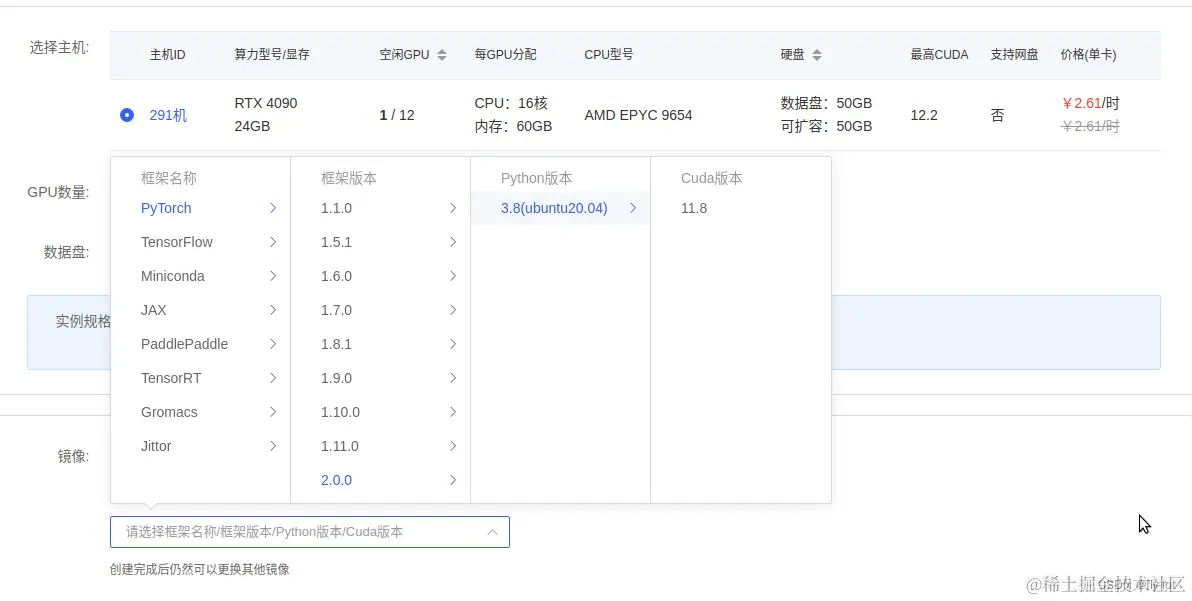The width and height of the screenshot is (1192, 601).
Task: Click the 价格(单卡) column header
Action: pyautogui.click(x=1088, y=55)
